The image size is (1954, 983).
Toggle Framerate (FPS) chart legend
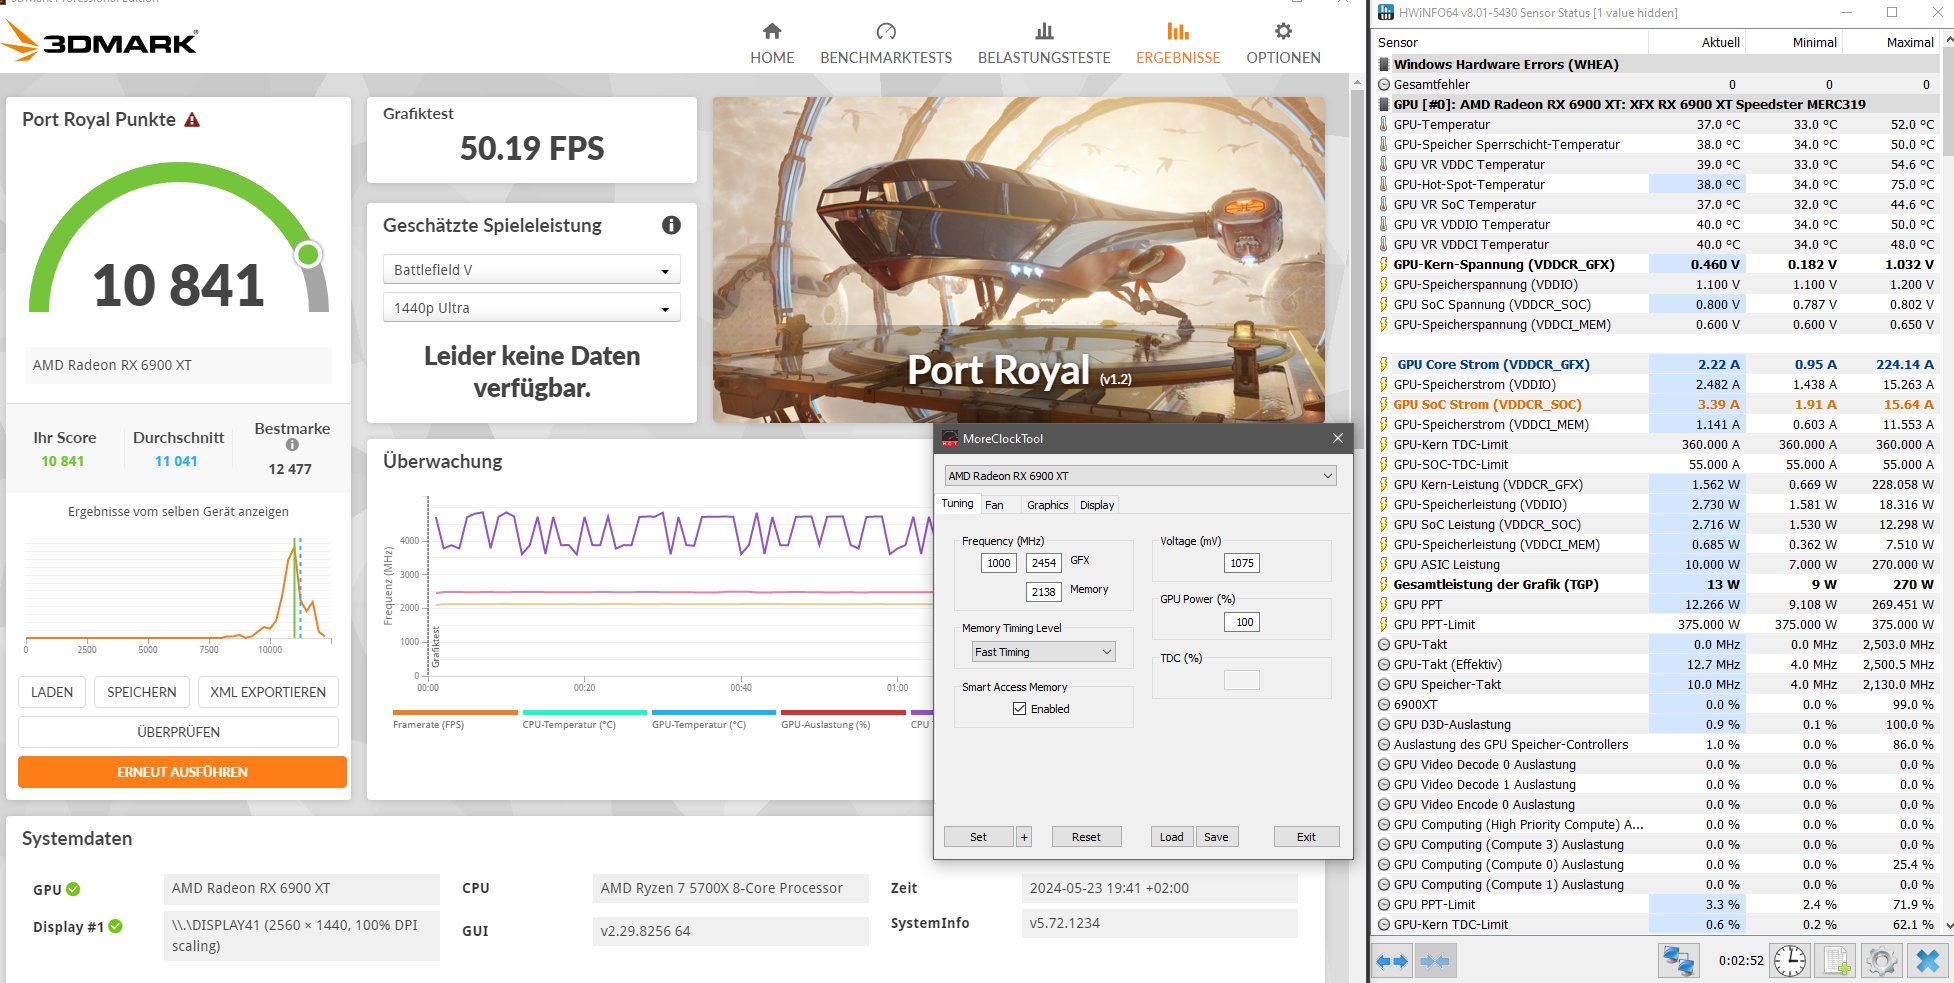pyautogui.click(x=455, y=720)
